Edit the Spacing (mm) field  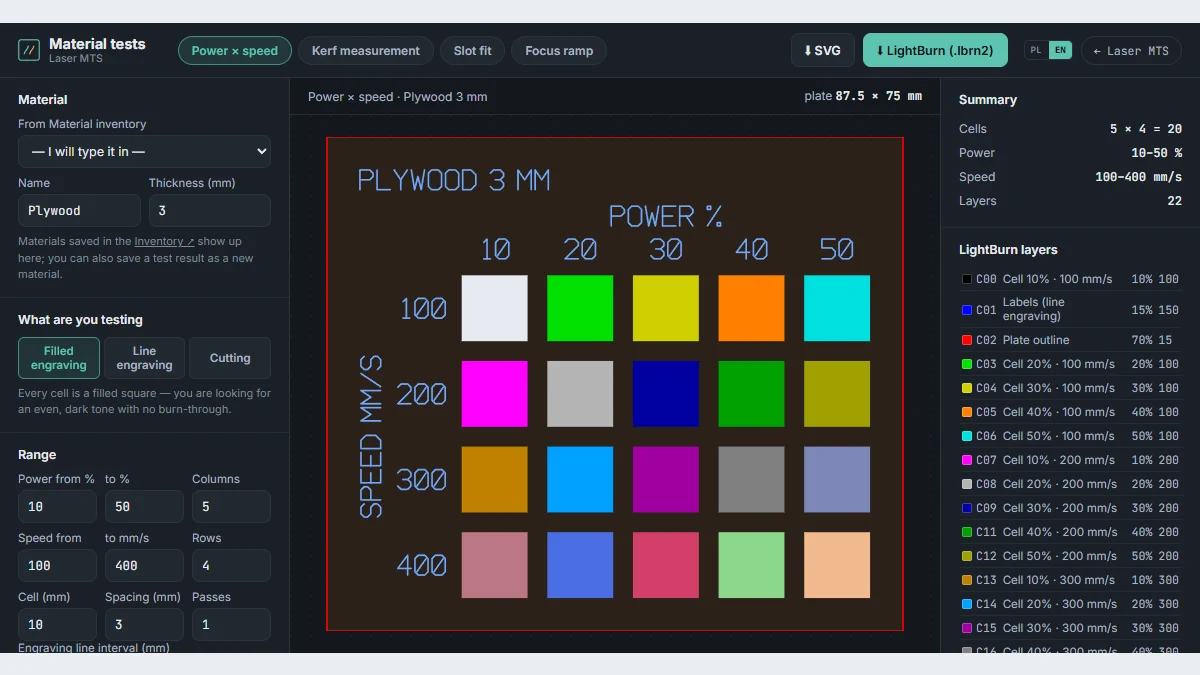click(144, 624)
